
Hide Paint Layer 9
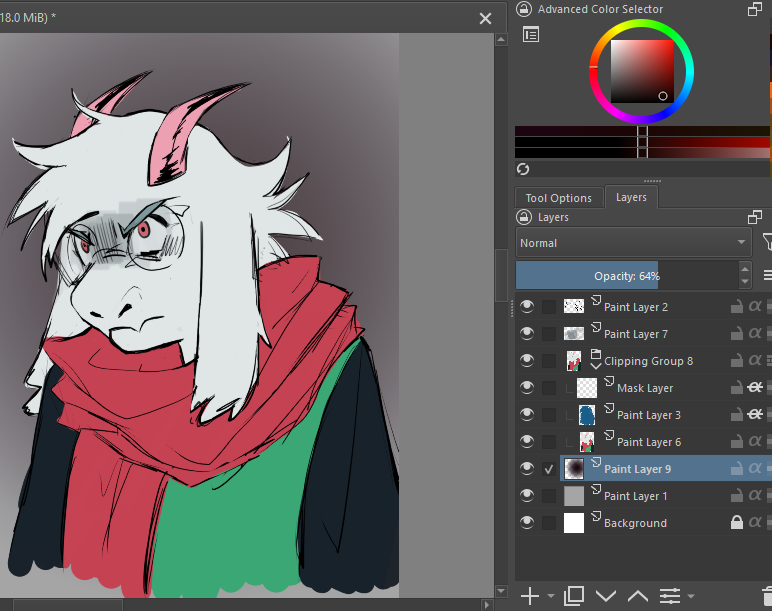tap(527, 468)
